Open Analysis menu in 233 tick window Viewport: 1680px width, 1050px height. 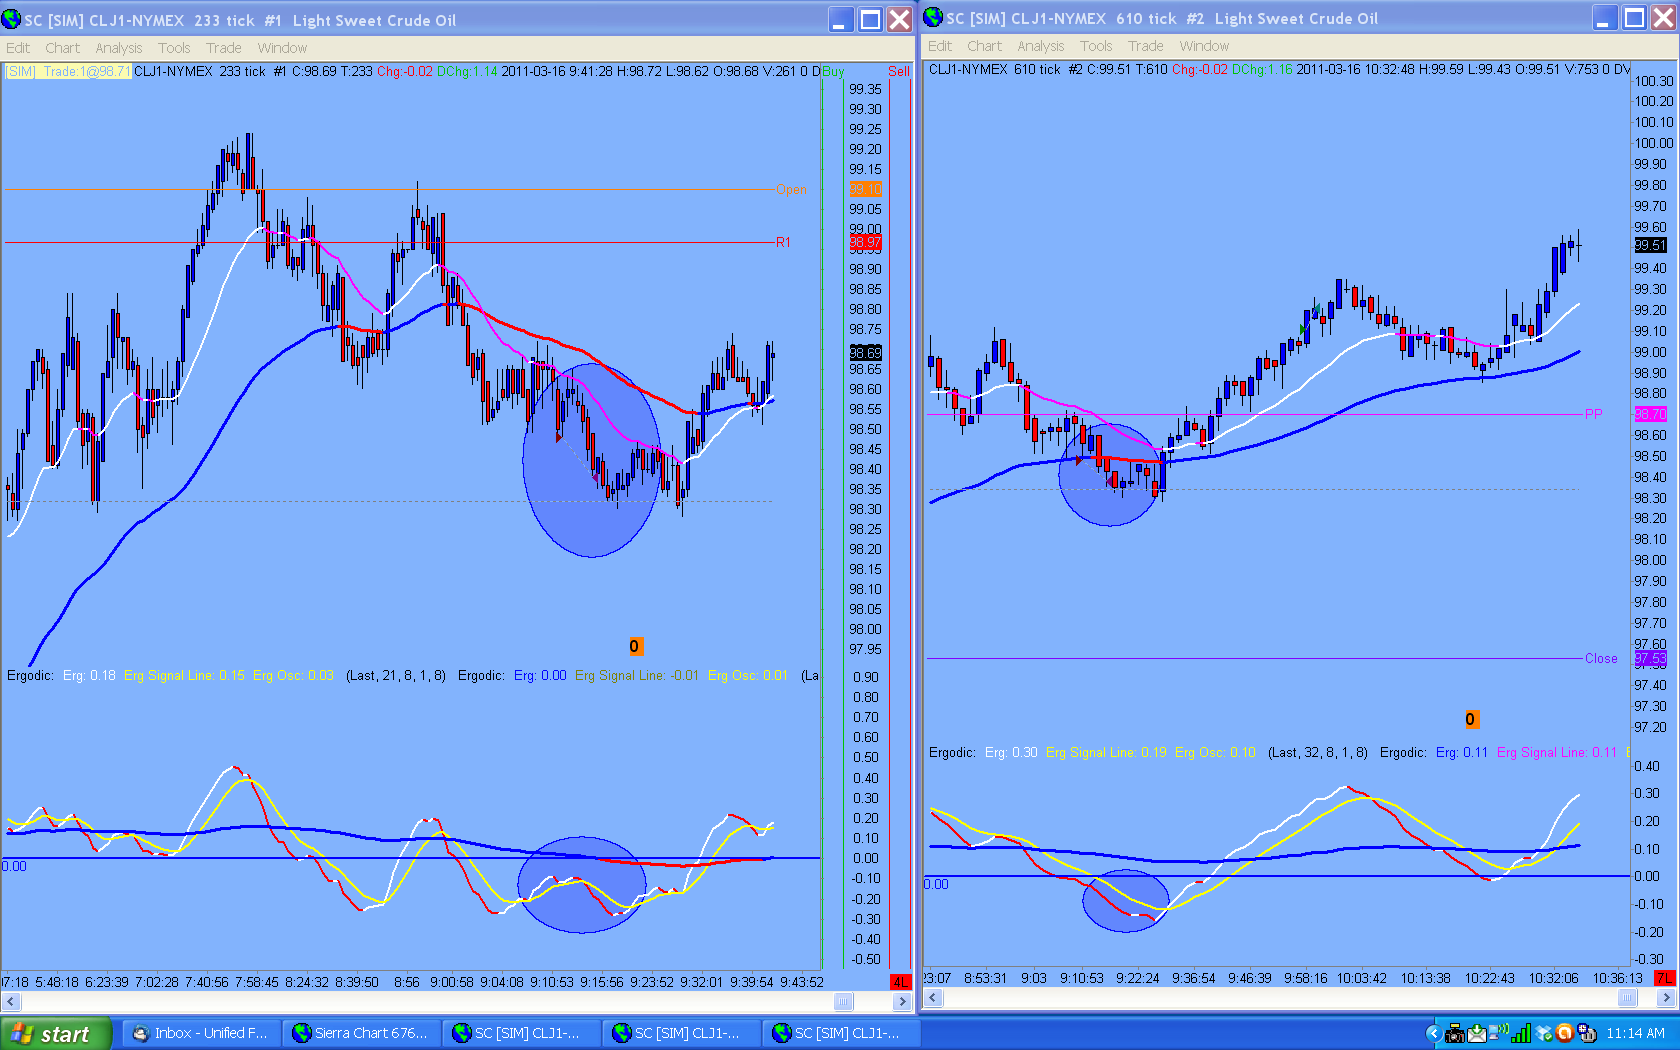[119, 48]
